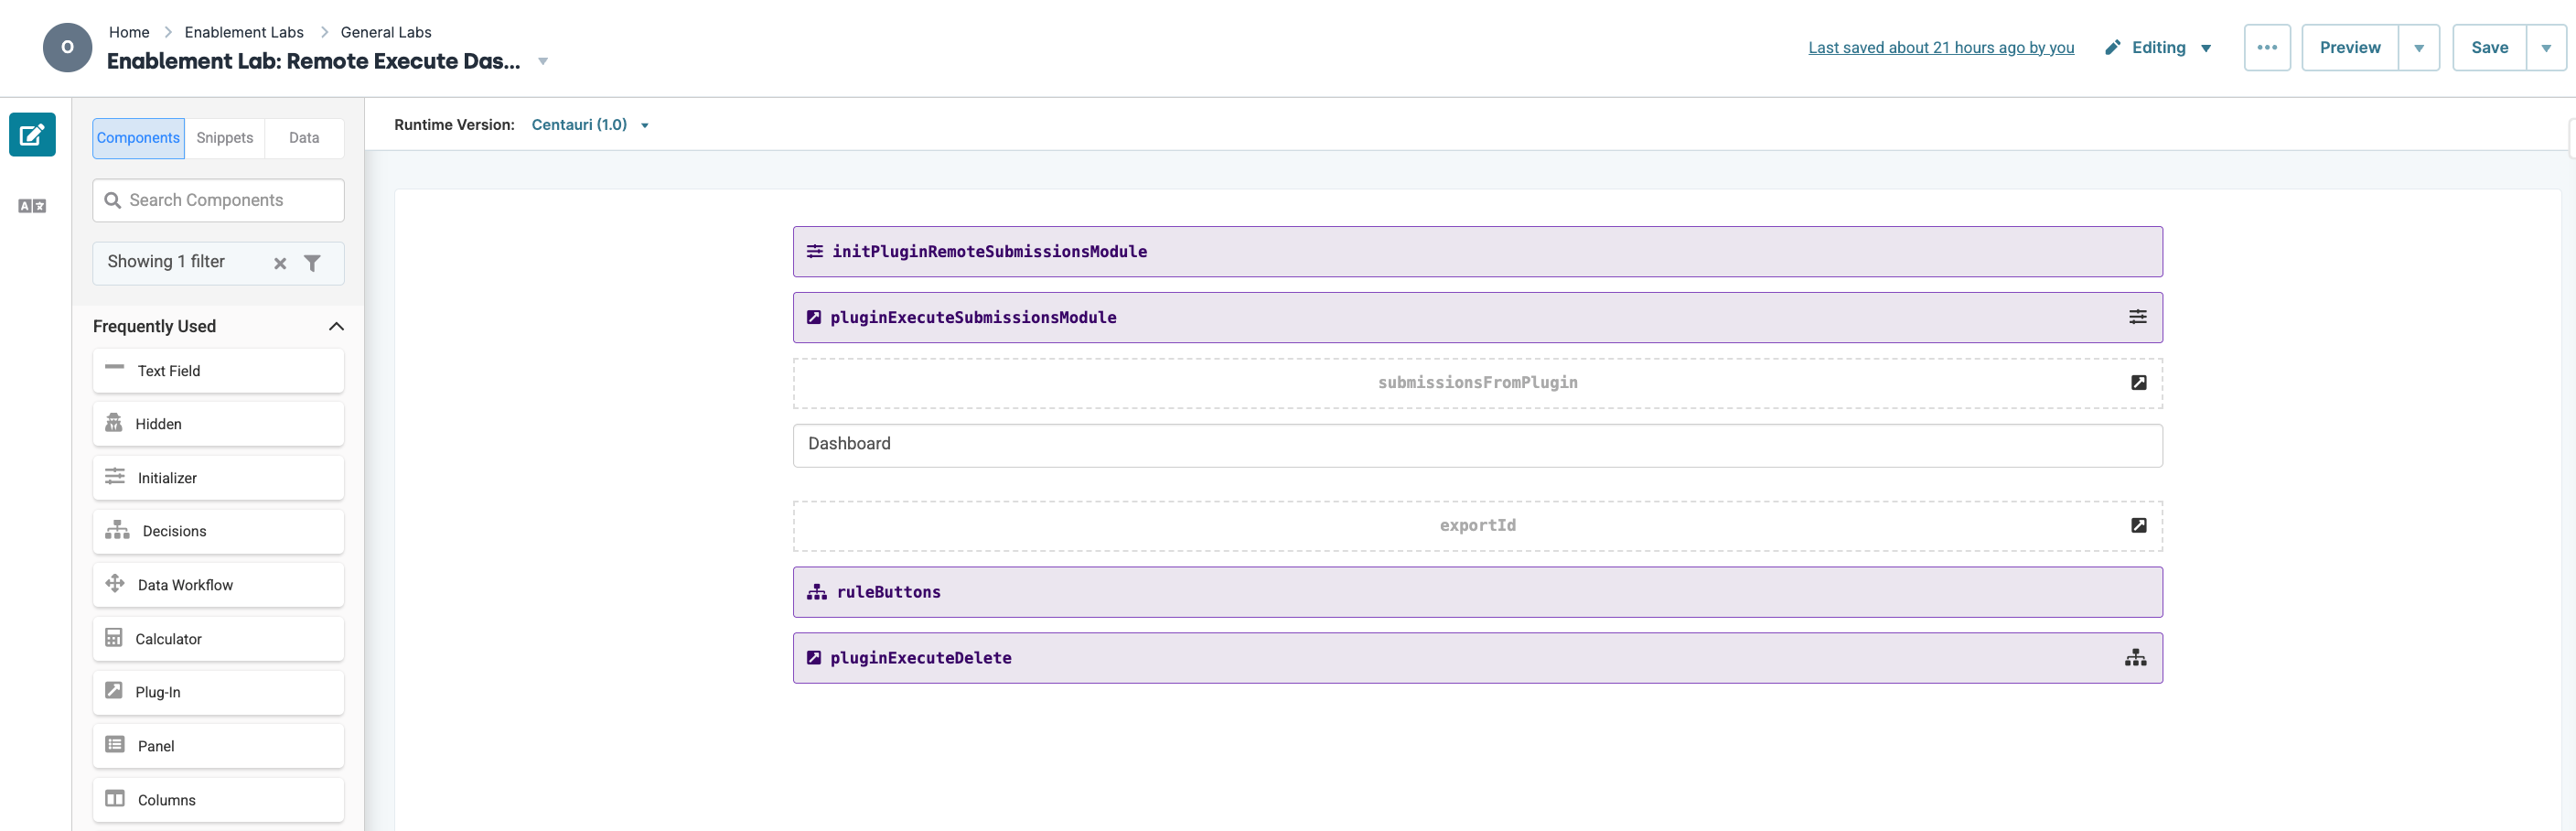Open settings icon on pluginExecuteSubmissionsModule
The height and width of the screenshot is (831, 2576).
[x=2139, y=317]
